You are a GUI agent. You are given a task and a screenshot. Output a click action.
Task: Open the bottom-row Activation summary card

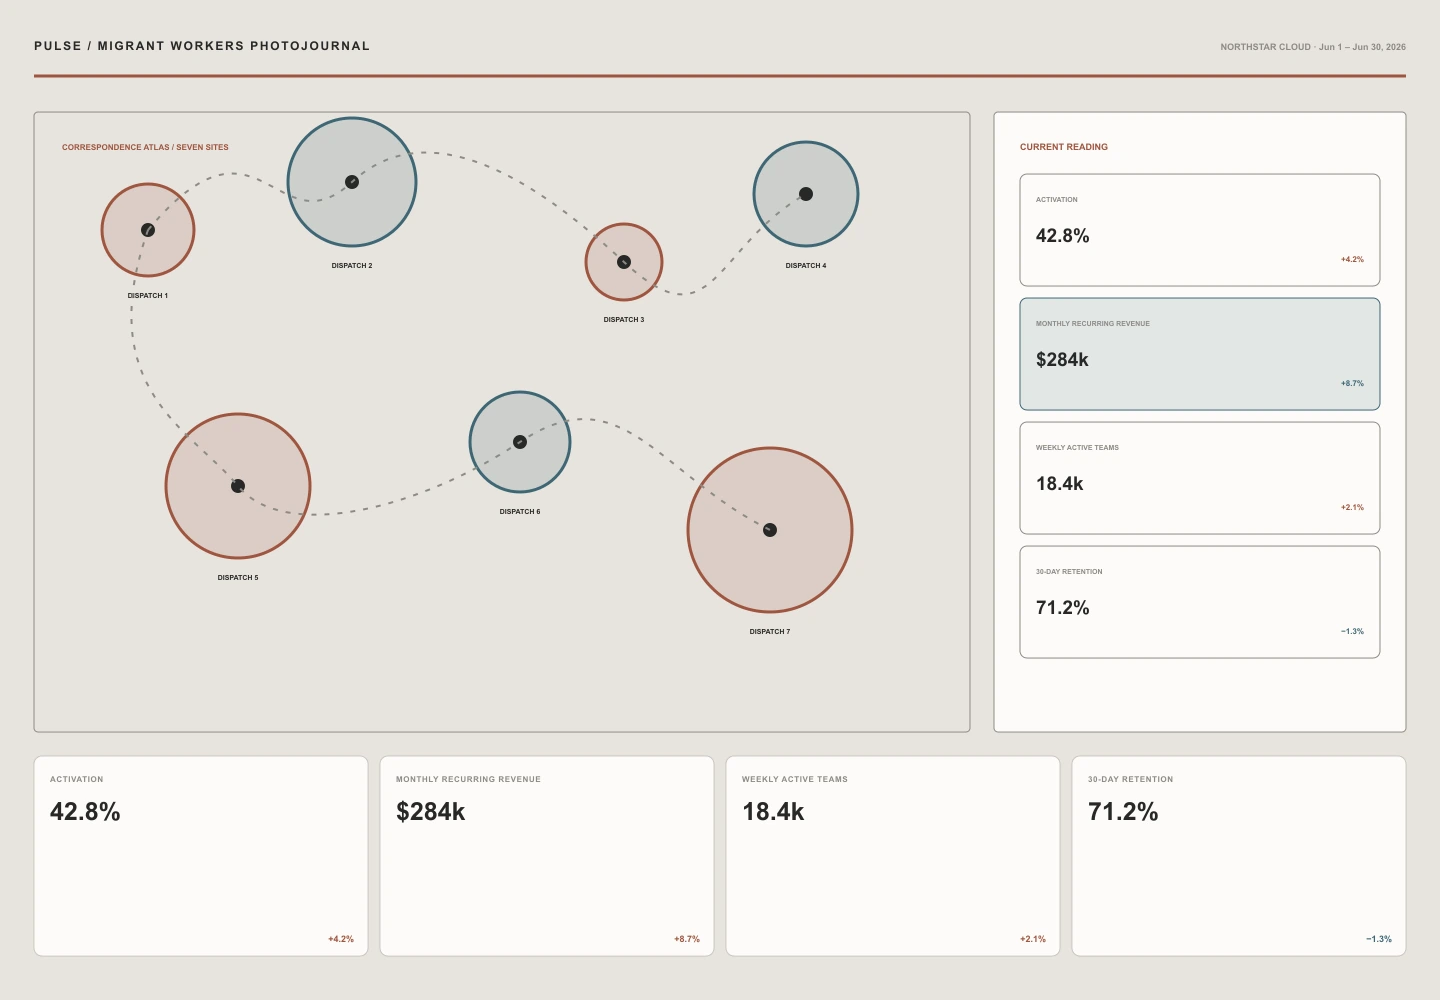201,856
